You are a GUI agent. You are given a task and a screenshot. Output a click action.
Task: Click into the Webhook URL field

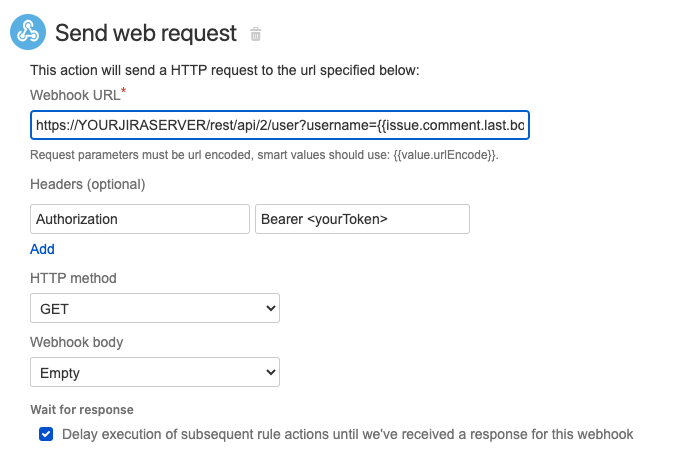coord(280,125)
